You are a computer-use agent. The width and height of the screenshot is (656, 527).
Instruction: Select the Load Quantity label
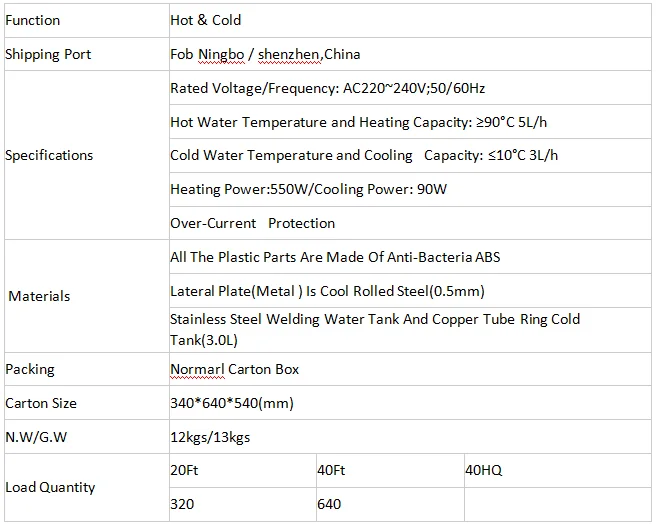[50, 487]
